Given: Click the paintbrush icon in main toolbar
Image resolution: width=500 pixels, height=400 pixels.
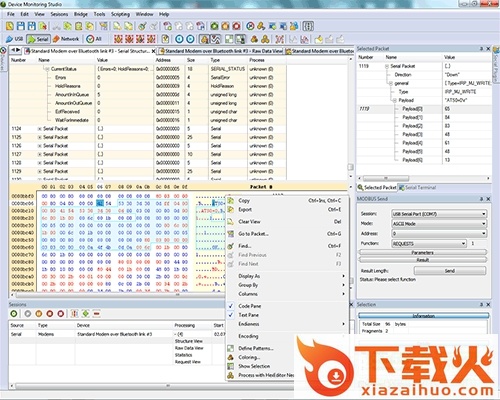Looking at the screenshot, I should [x=143, y=26].
